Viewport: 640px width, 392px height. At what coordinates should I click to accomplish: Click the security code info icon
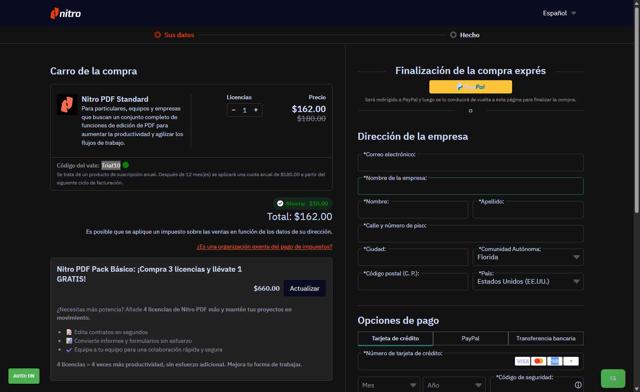[578, 385]
